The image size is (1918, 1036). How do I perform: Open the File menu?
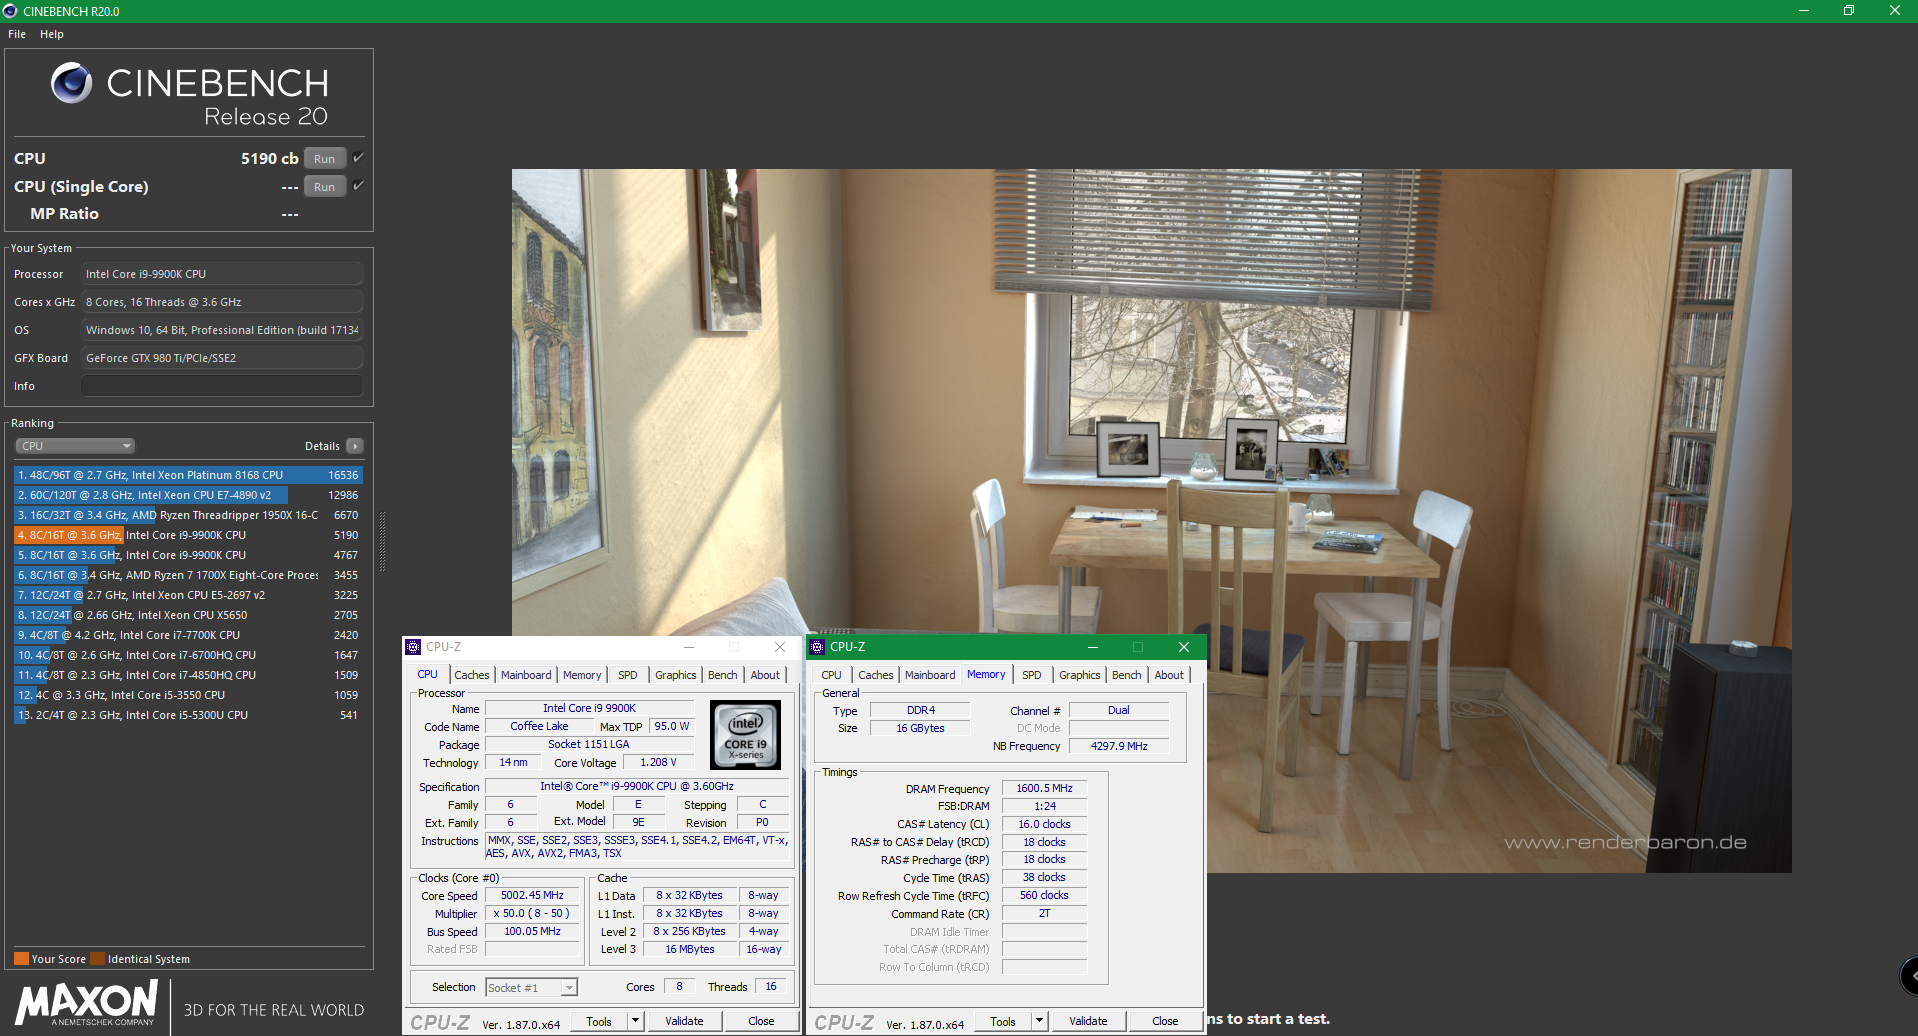click(x=17, y=34)
